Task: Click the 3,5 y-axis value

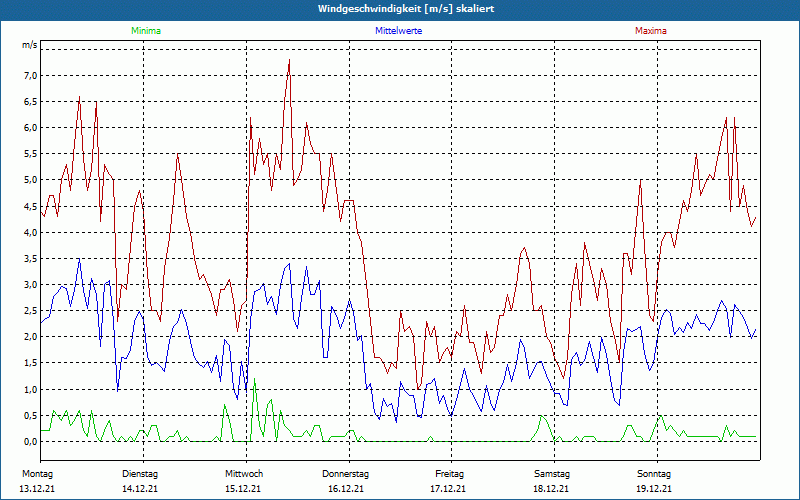Action: (31, 258)
